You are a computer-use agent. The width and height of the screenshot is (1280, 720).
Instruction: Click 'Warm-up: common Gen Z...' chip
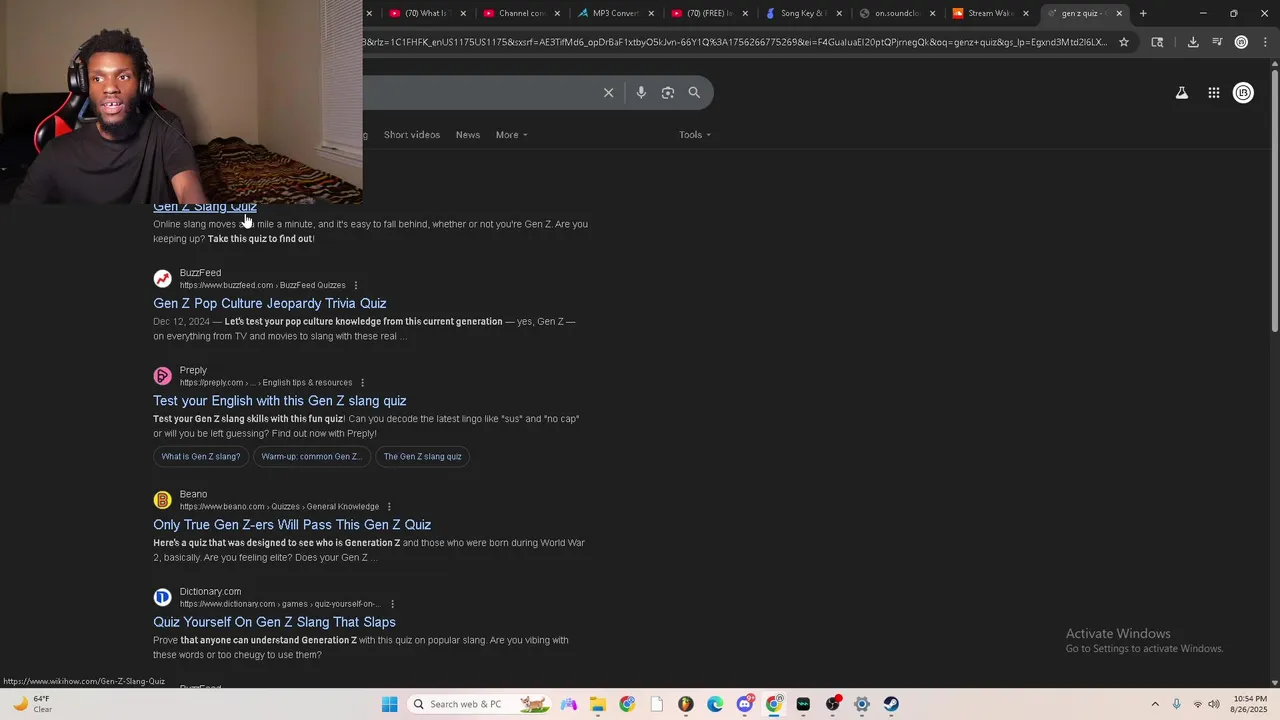pos(311,456)
